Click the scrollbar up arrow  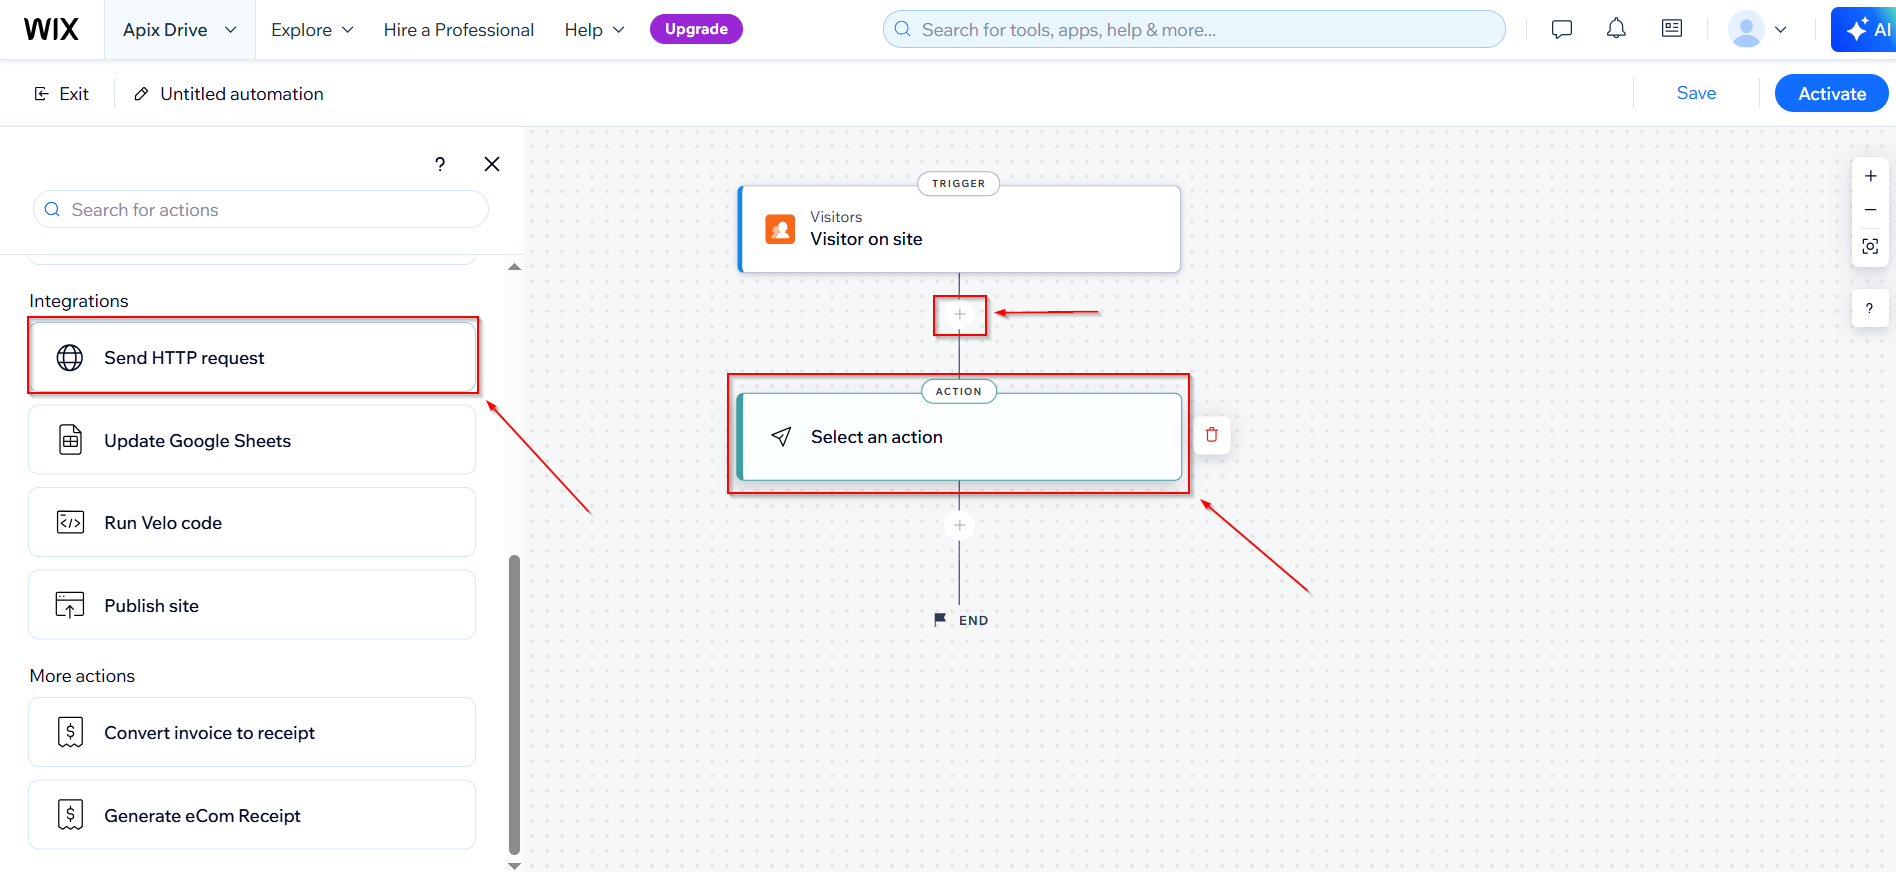tap(515, 267)
